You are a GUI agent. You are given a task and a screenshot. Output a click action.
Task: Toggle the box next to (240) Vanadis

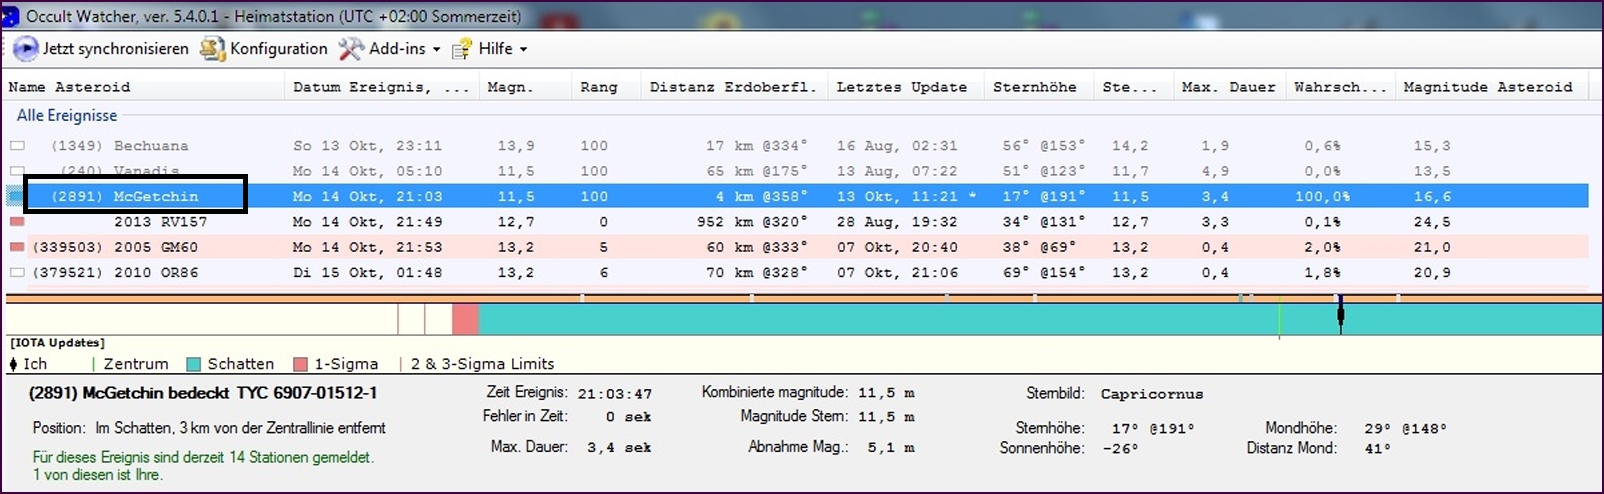click(17, 171)
